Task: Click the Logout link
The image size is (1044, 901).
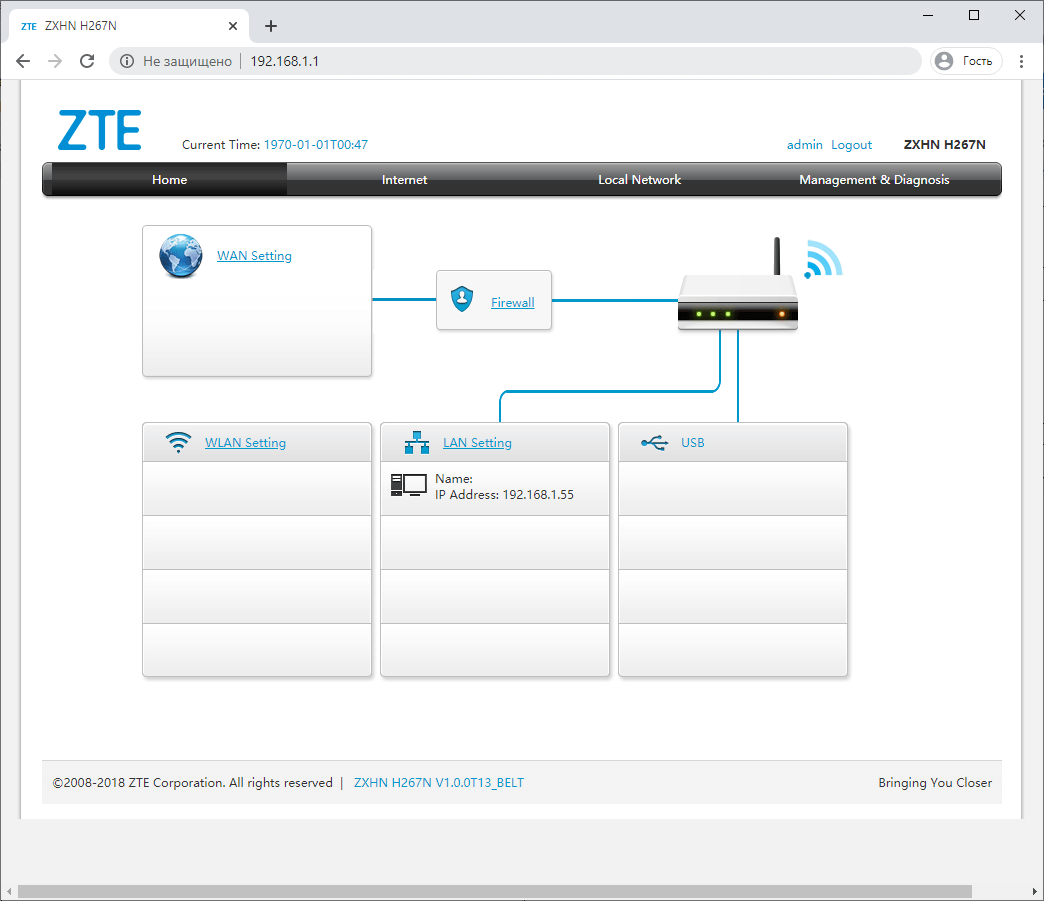Action: [x=851, y=145]
